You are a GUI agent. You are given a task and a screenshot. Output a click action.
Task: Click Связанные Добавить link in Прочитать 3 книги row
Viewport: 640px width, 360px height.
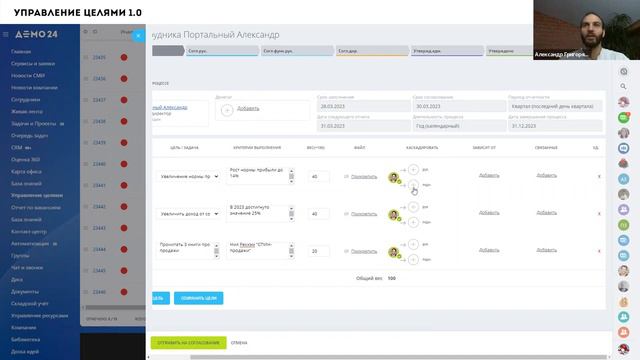click(x=546, y=250)
